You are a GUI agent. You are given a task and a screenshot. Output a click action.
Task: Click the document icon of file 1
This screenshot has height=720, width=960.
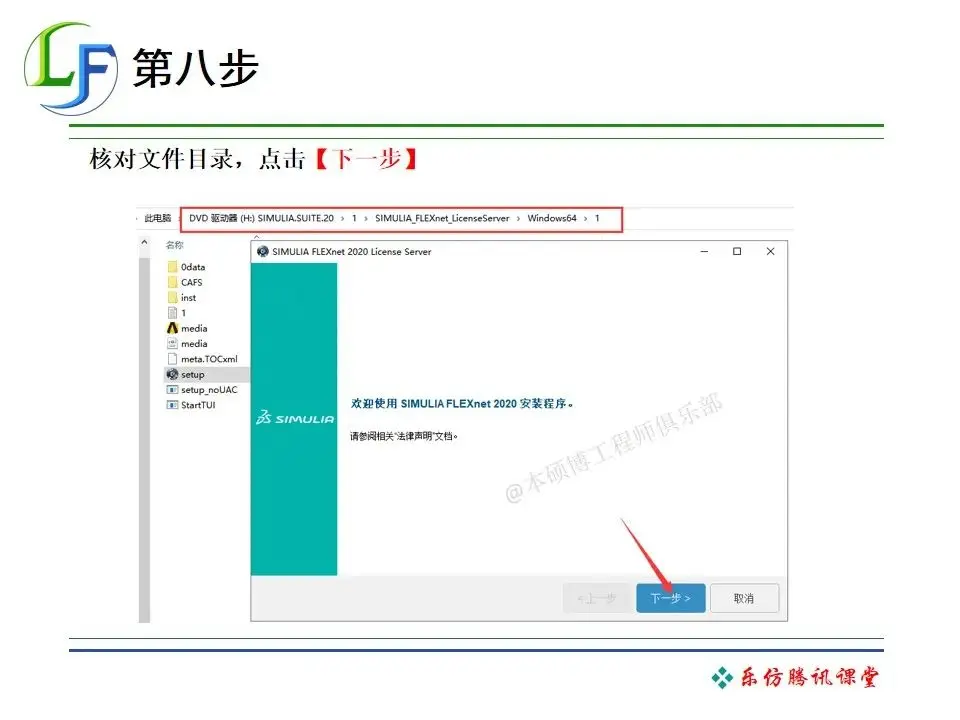tap(173, 313)
